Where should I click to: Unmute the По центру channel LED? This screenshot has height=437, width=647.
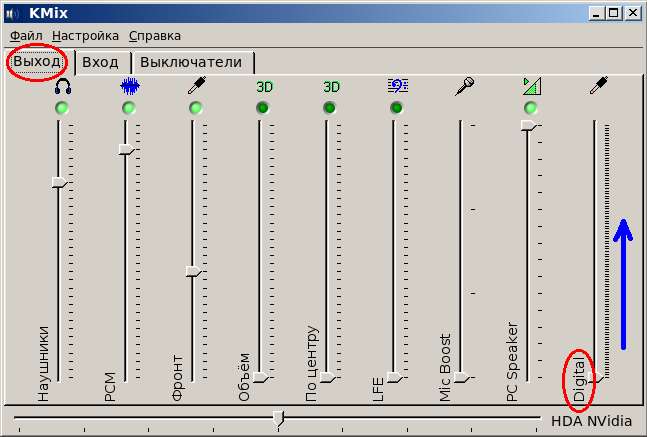pyautogui.click(x=329, y=108)
